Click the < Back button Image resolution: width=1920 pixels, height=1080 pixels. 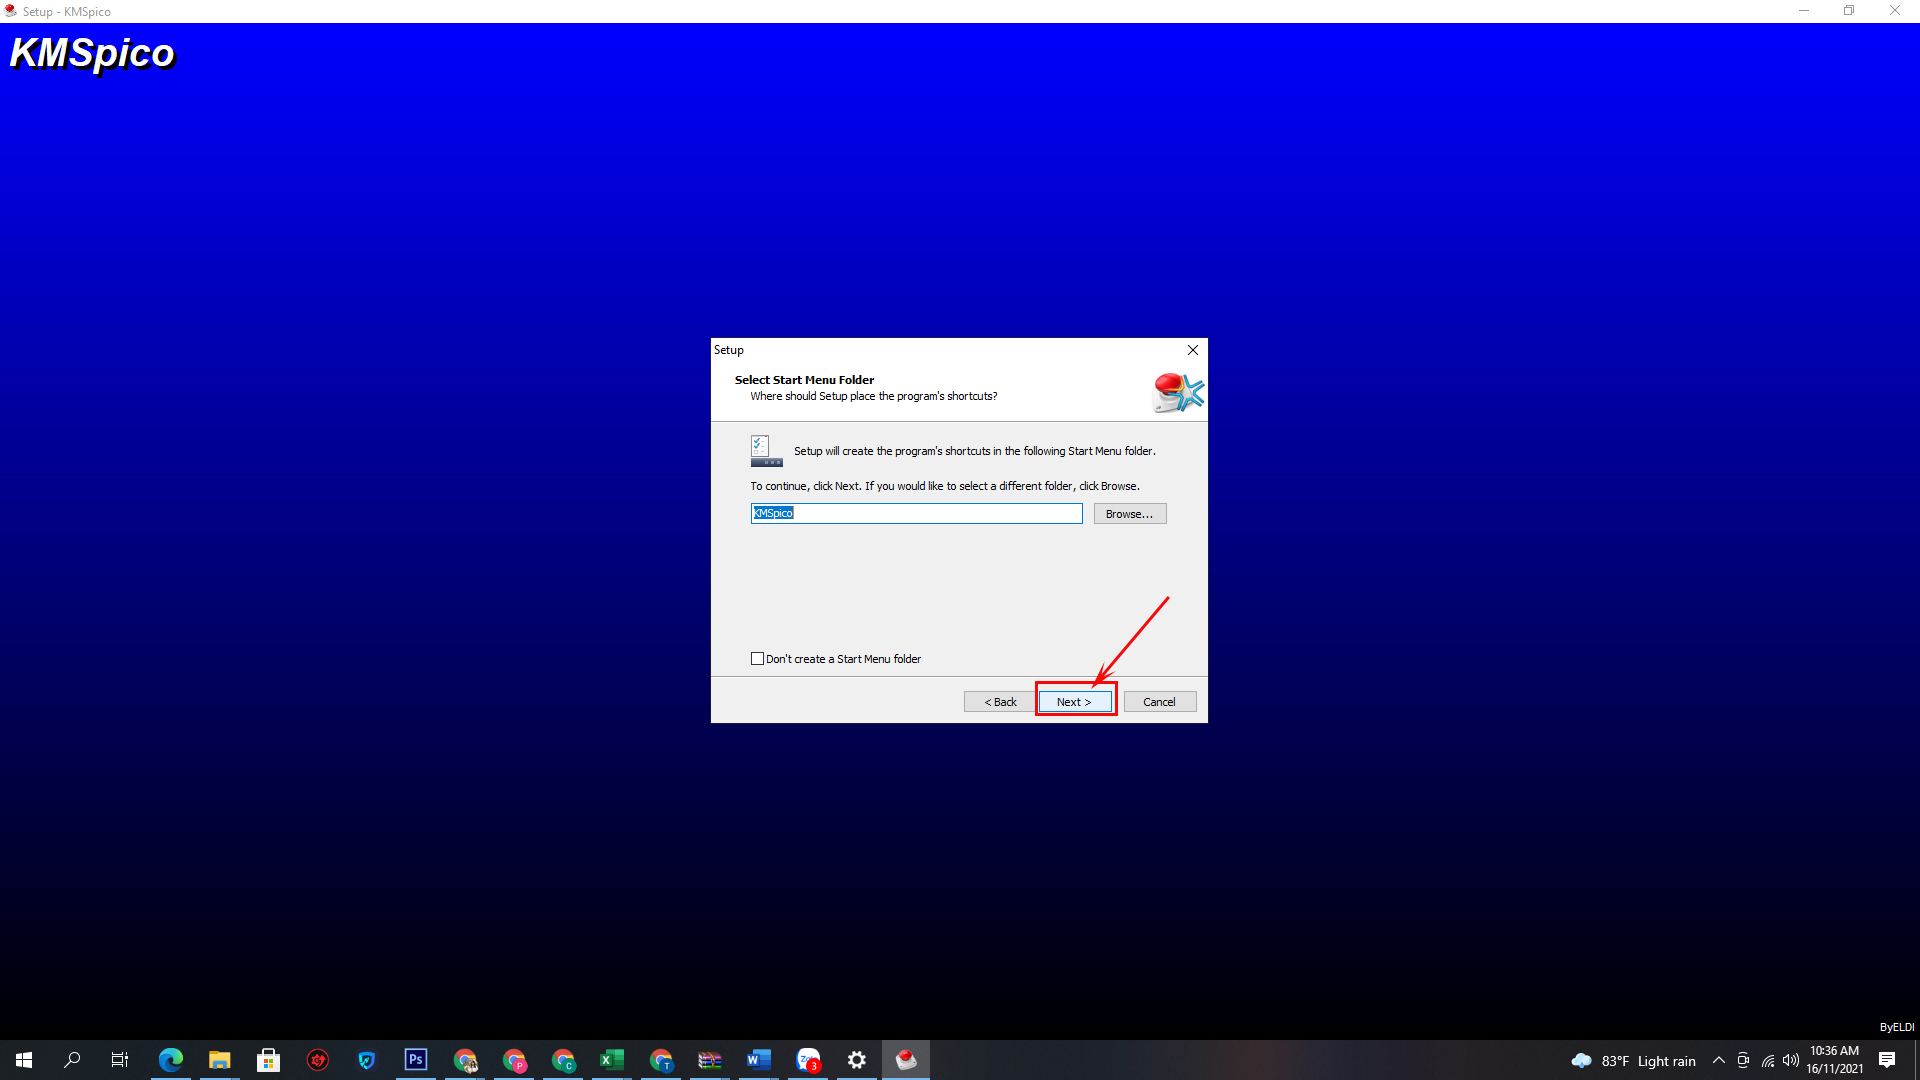[999, 702]
